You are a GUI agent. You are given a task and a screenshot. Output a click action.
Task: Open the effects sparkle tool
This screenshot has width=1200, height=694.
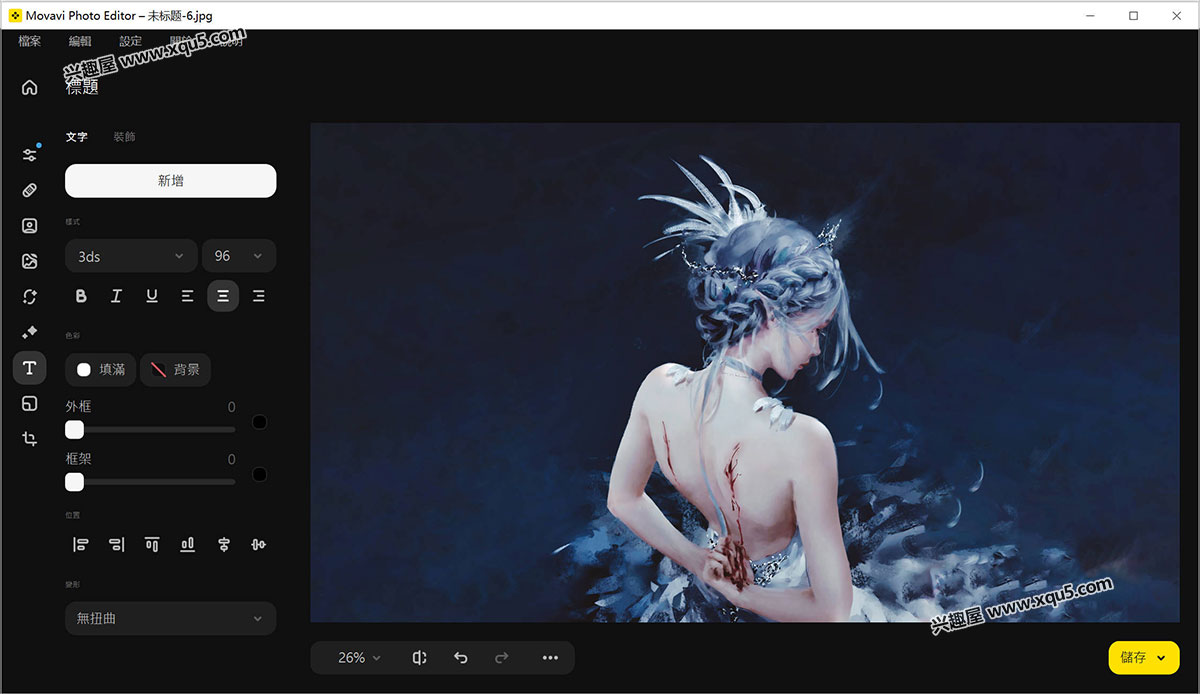[30, 332]
